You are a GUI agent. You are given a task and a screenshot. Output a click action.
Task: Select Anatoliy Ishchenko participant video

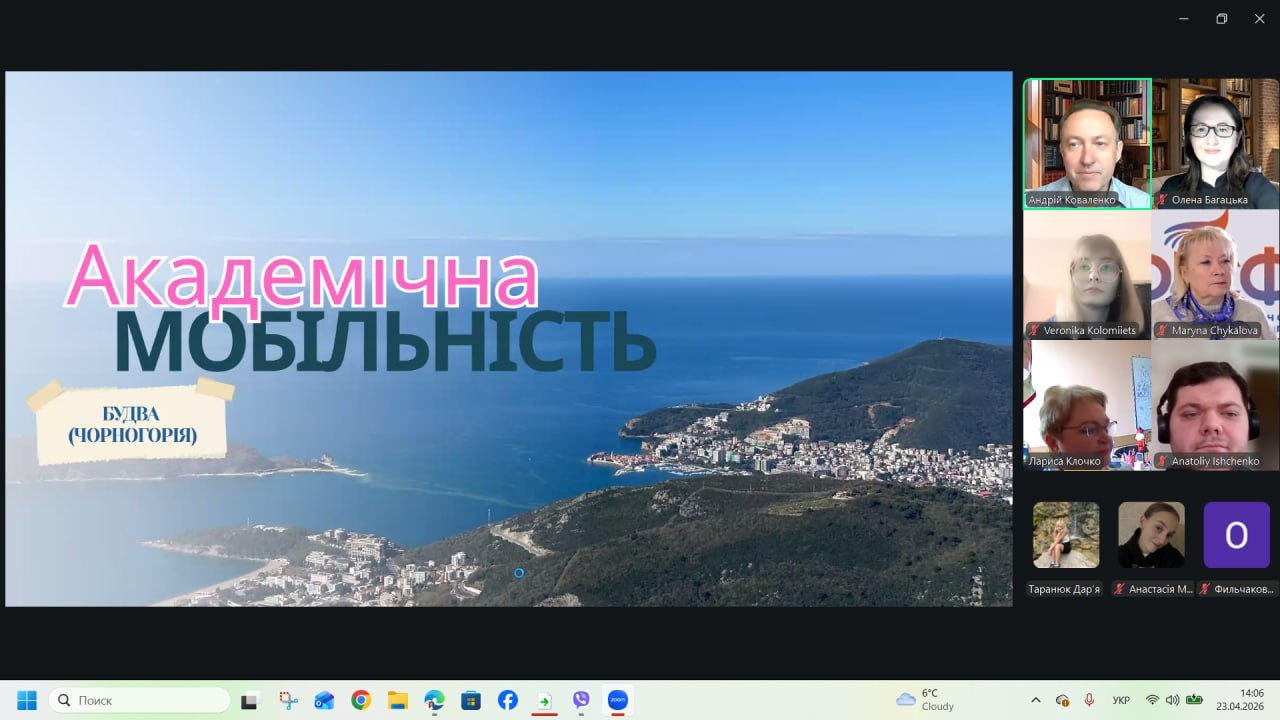(1215, 405)
